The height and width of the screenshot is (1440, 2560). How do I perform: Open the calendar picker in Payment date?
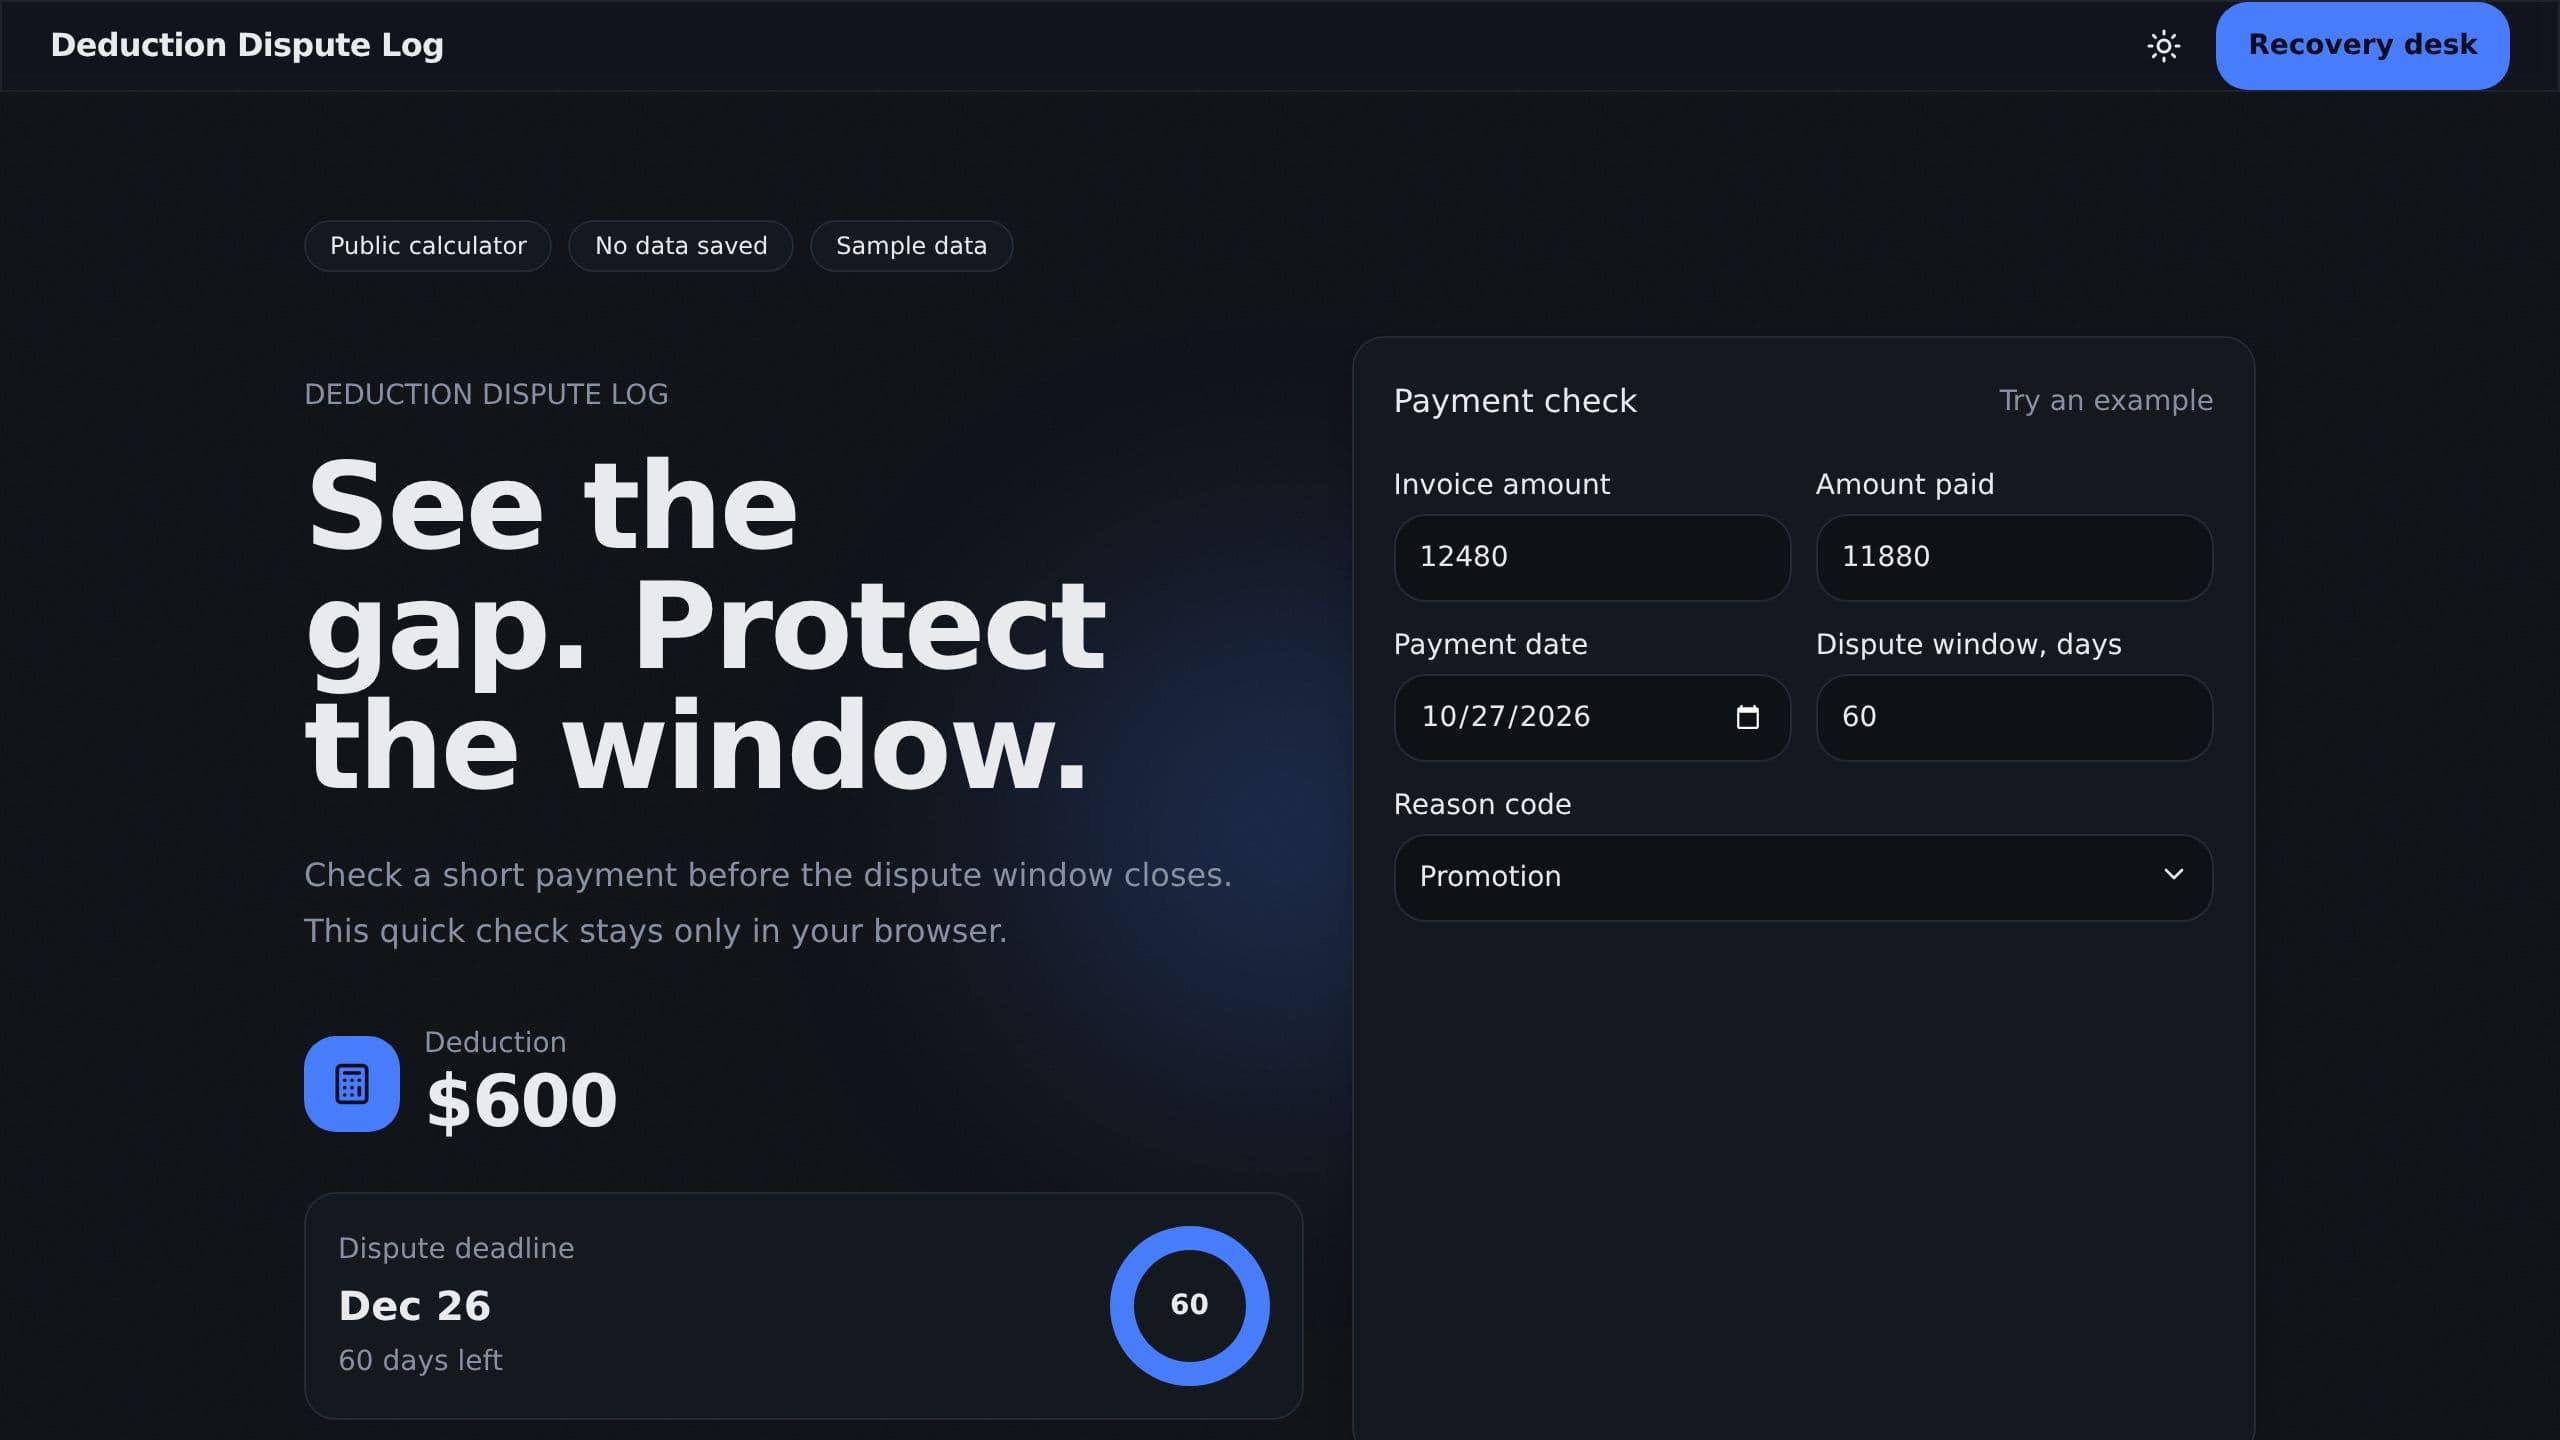[x=1747, y=717]
